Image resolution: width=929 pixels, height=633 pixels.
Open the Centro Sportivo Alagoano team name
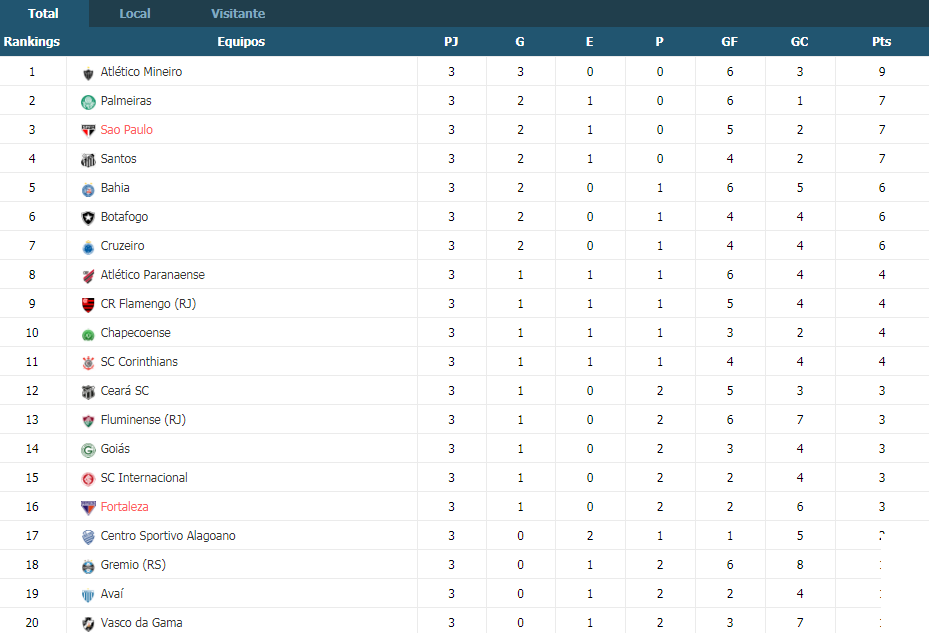(x=168, y=536)
